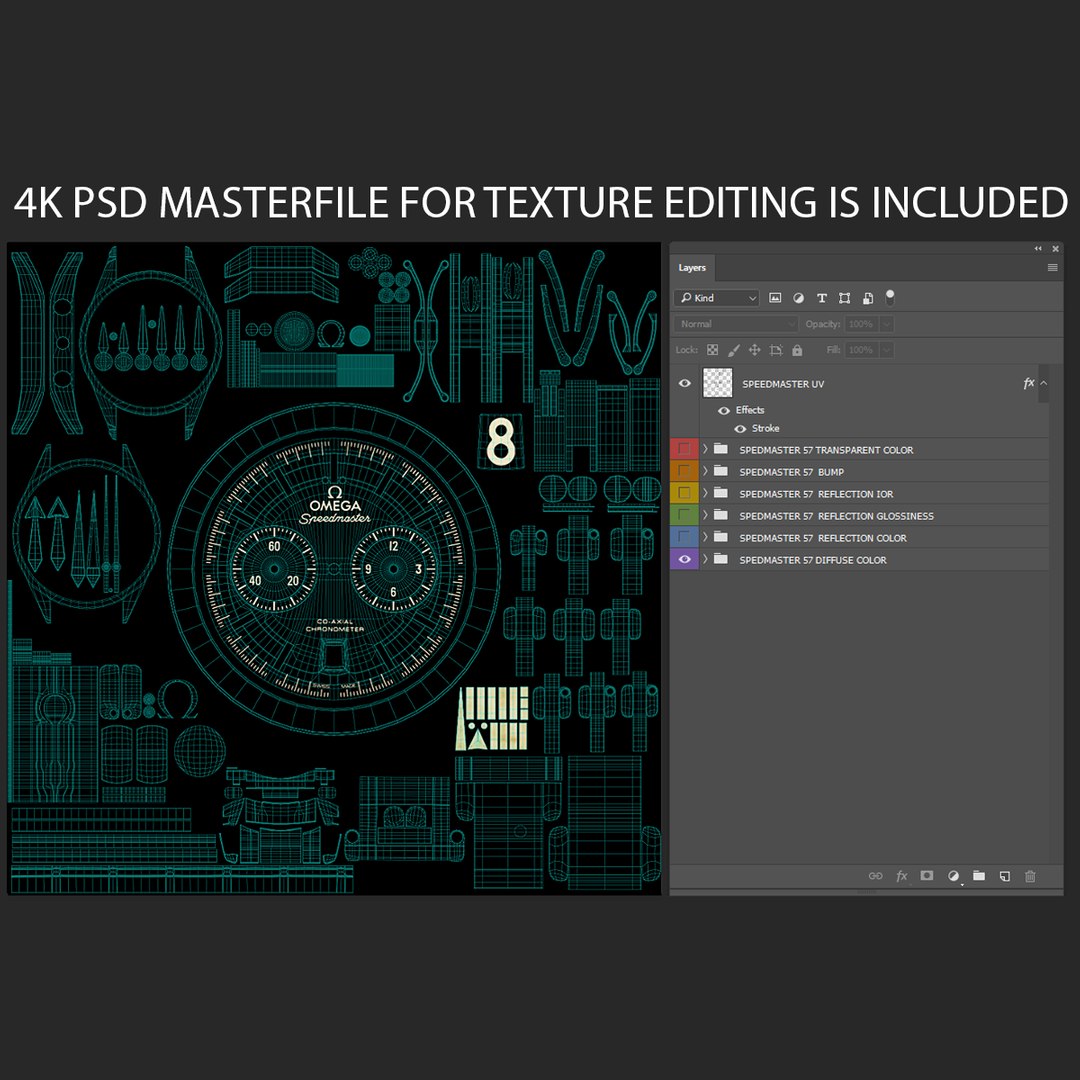The image size is (1080, 1080).
Task: Open the Normal blend mode dropdown
Action: (736, 324)
